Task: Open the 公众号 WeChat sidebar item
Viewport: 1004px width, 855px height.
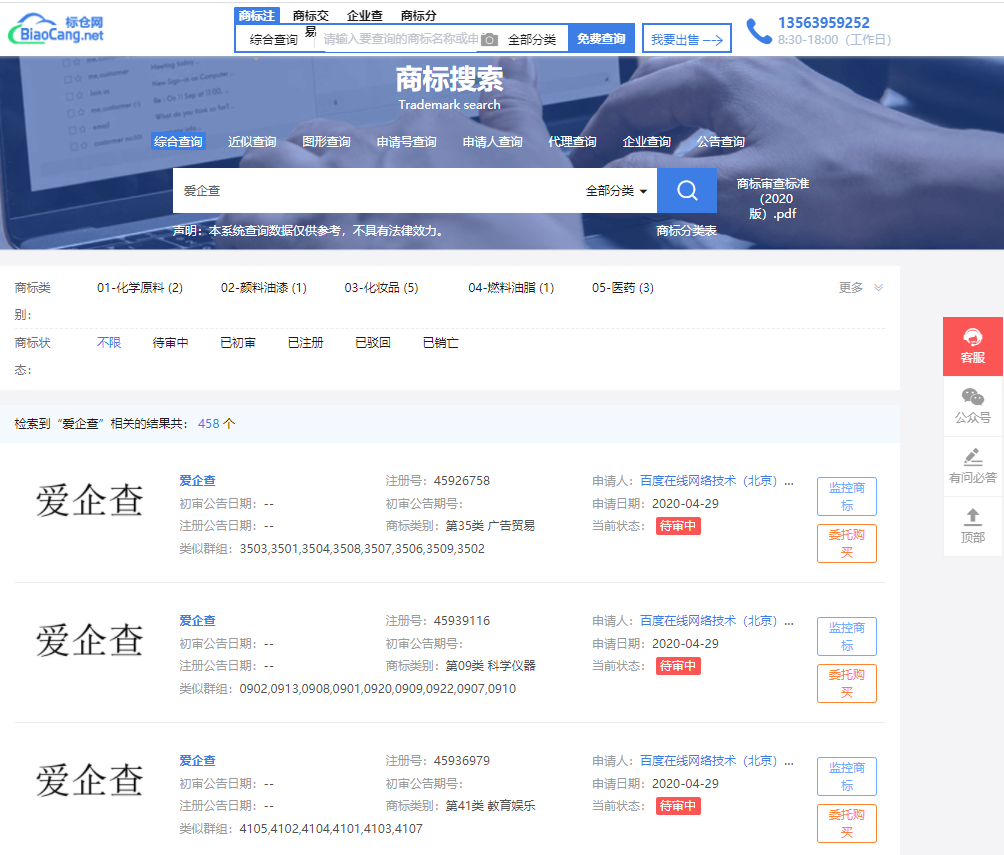Action: [973, 406]
